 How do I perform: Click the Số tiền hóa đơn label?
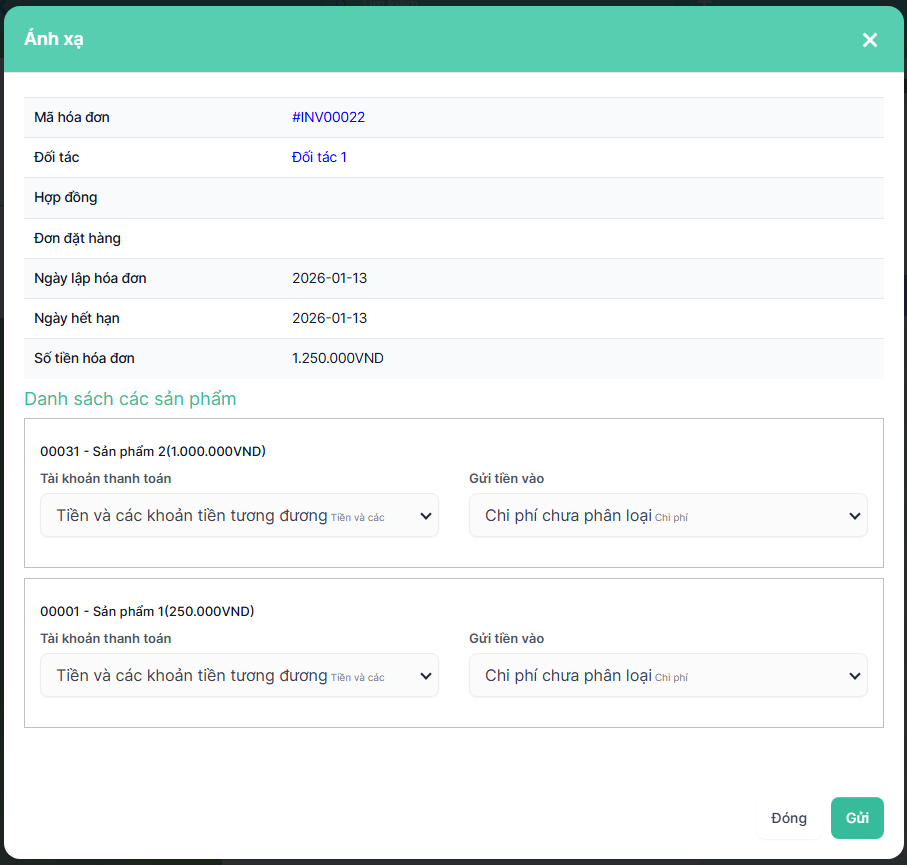[84, 358]
